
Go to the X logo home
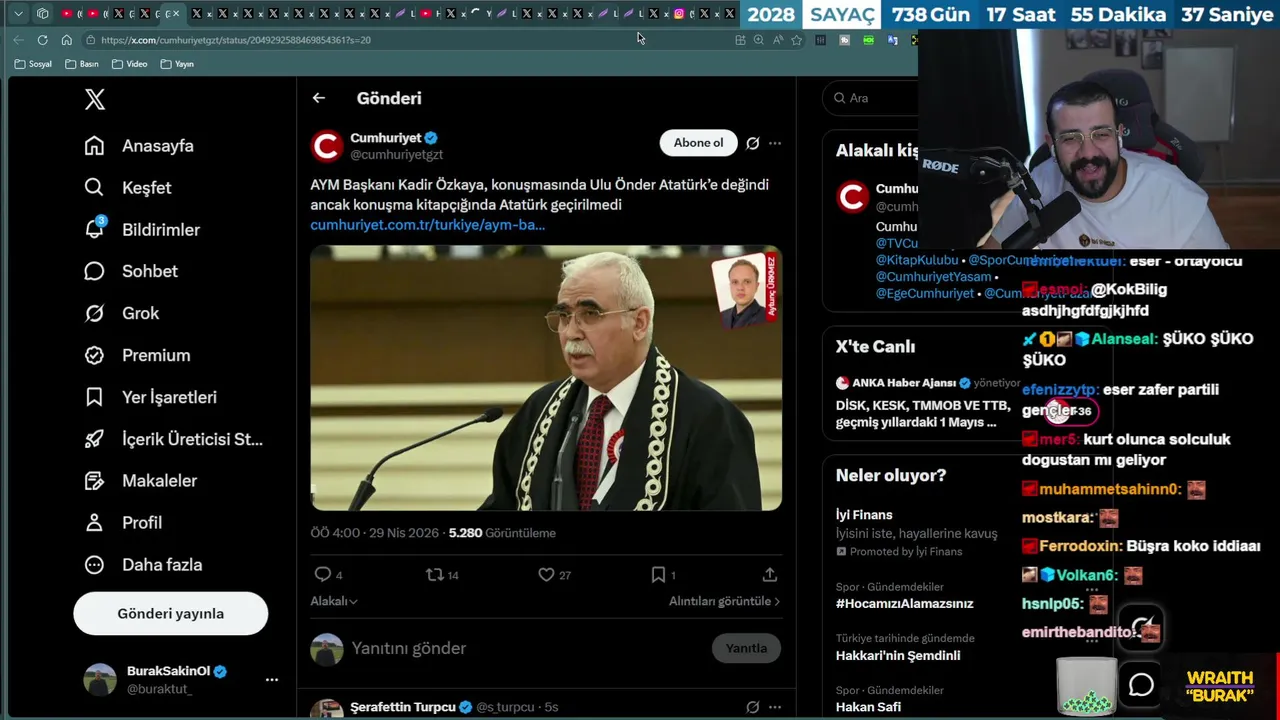click(95, 99)
